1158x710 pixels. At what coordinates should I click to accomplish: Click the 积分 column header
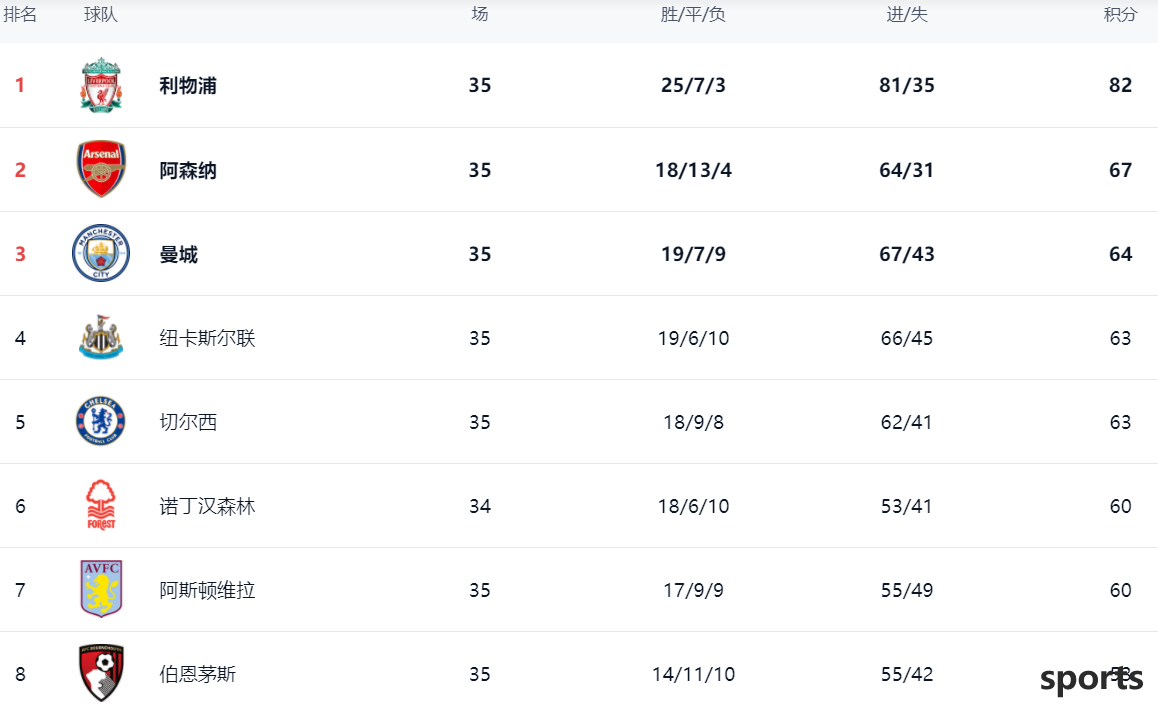click(1120, 14)
